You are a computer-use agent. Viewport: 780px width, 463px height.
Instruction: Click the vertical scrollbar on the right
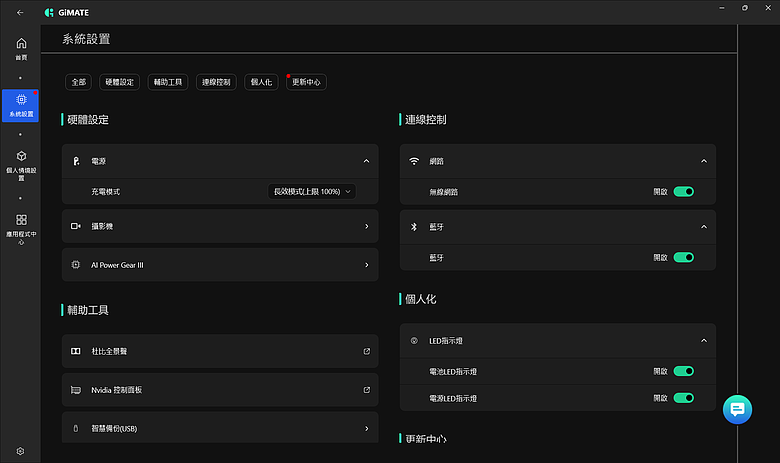click(737, 244)
